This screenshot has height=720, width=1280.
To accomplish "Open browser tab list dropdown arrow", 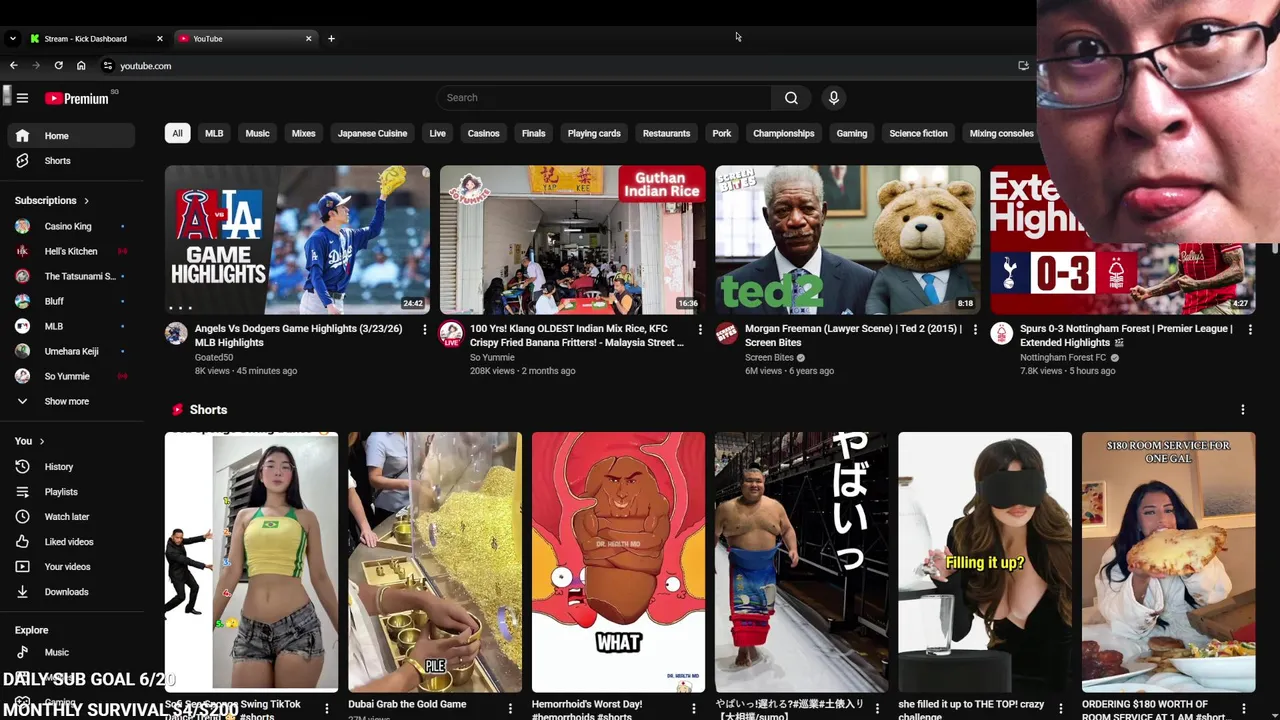I will pos(12,39).
